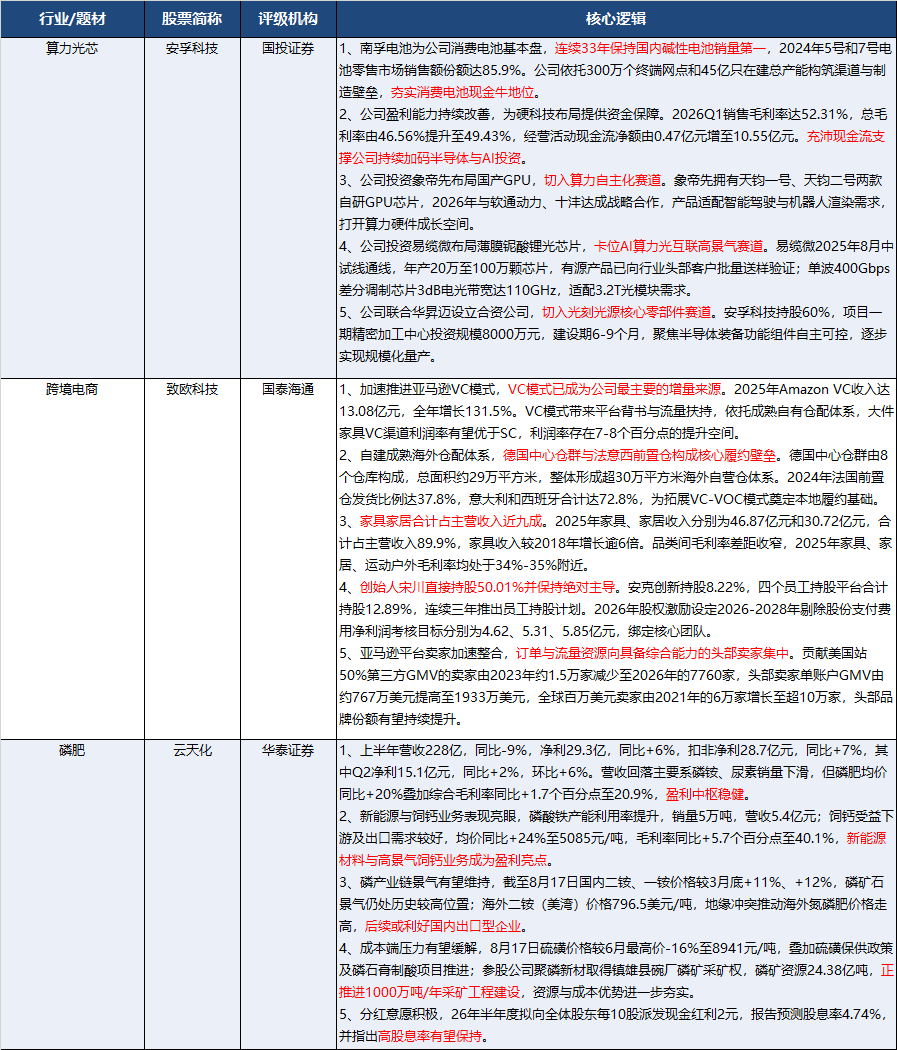This screenshot has height=1050, width=897.
Task: Click red text 切入光刻光源核心零部件赛道
Action: [x=627, y=312]
